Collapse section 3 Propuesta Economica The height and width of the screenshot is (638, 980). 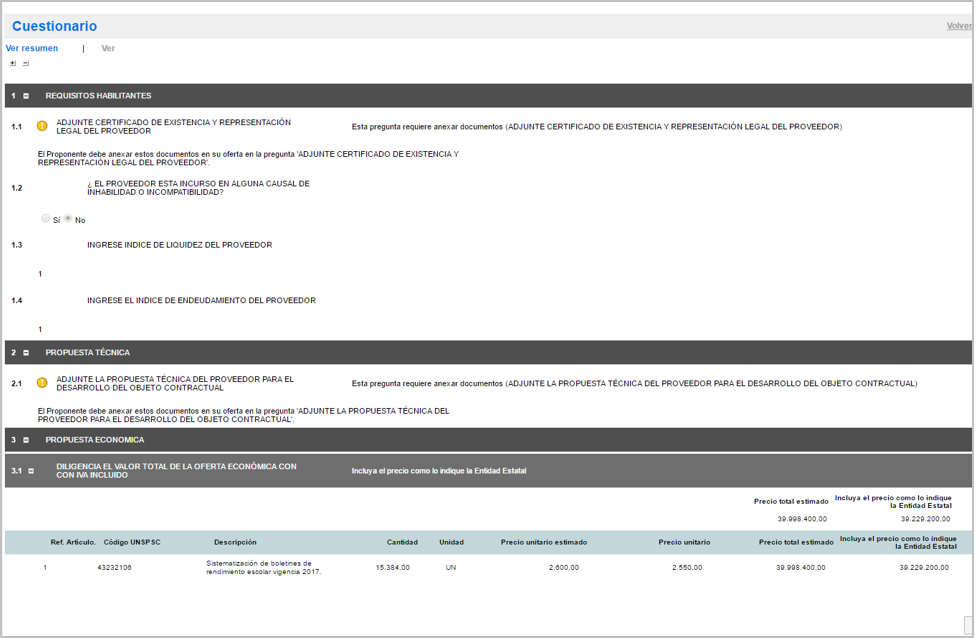tap(26, 440)
